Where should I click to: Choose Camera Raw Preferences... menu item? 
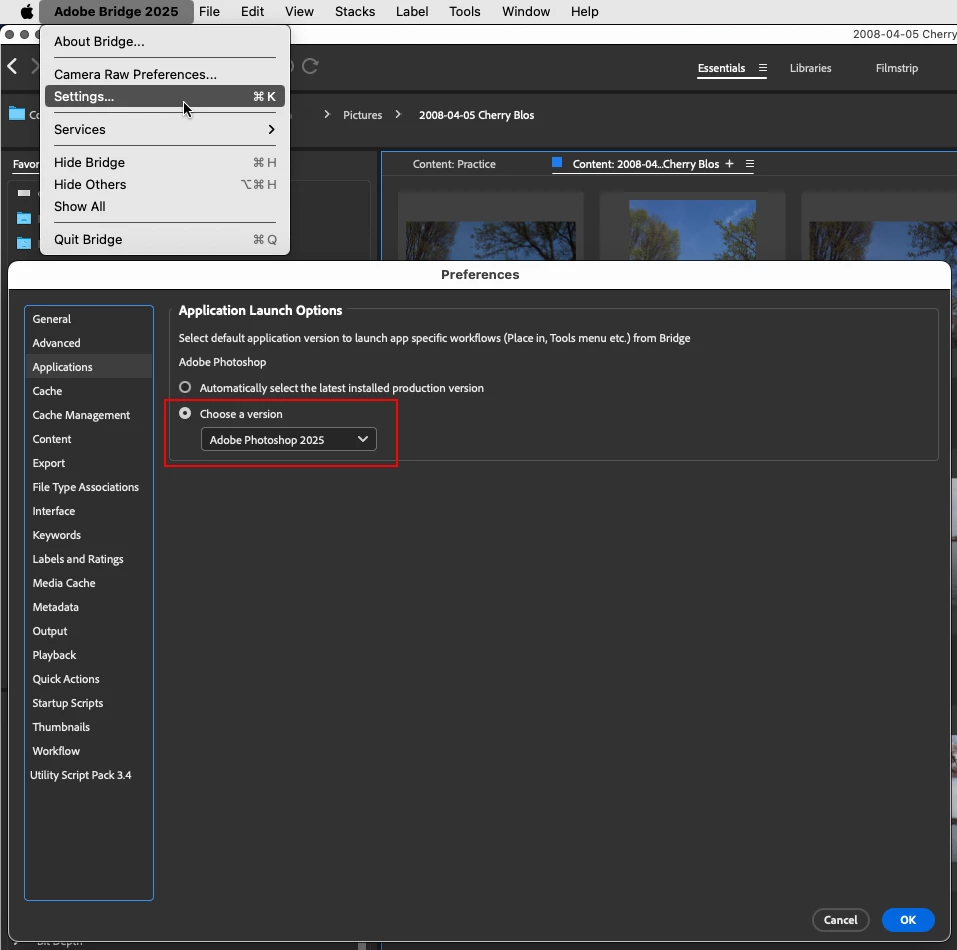click(x=165, y=74)
